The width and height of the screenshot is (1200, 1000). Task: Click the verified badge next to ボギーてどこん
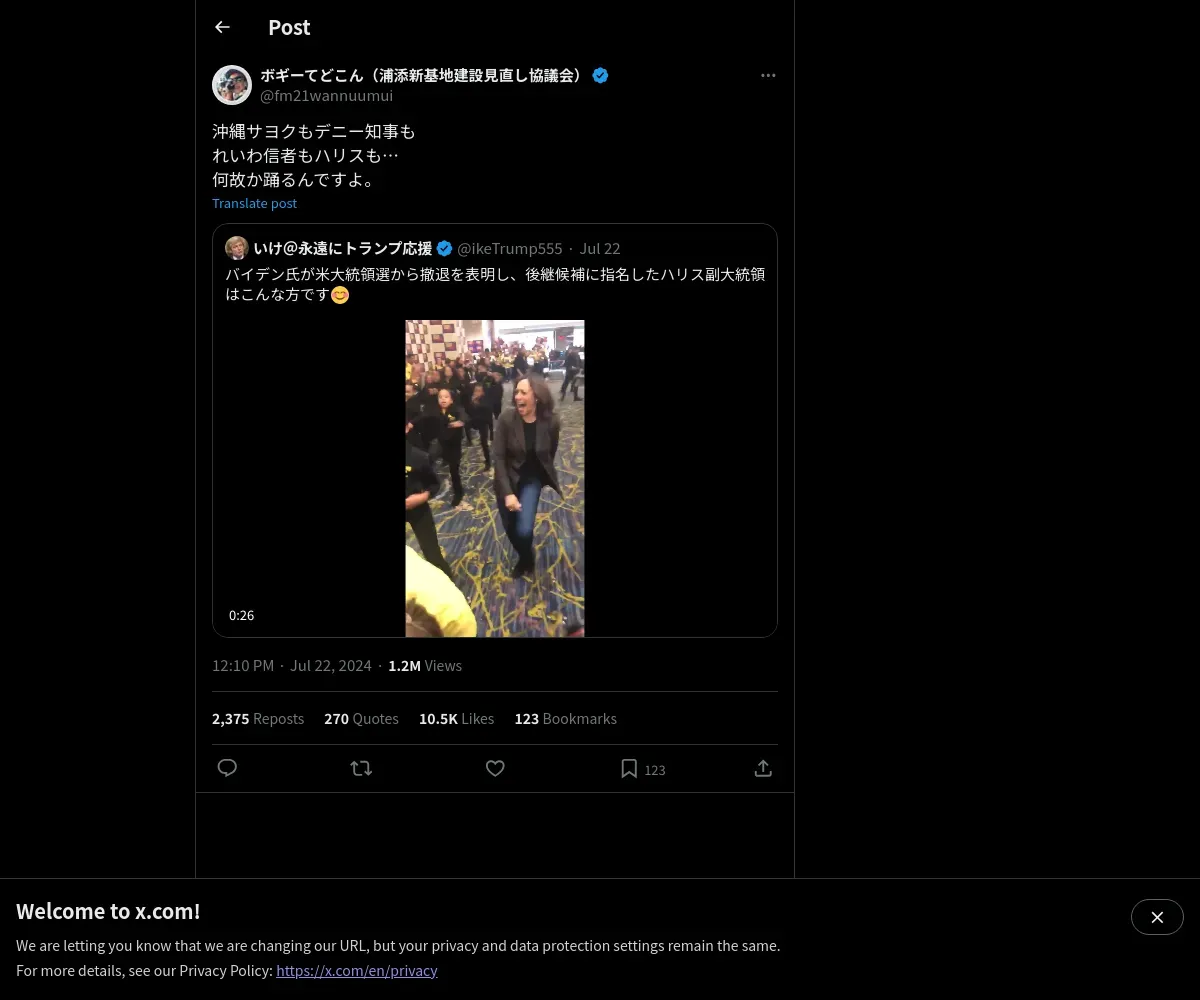click(600, 75)
